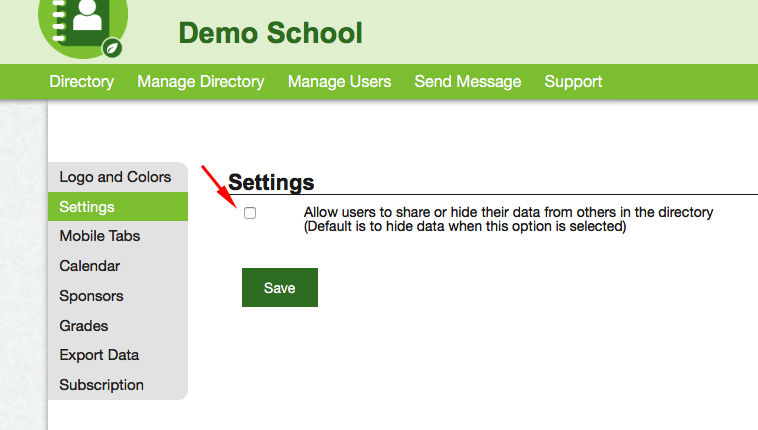Select Grades in the sidebar
758x430 pixels.
pyautogui.click(x=84, y=326)
